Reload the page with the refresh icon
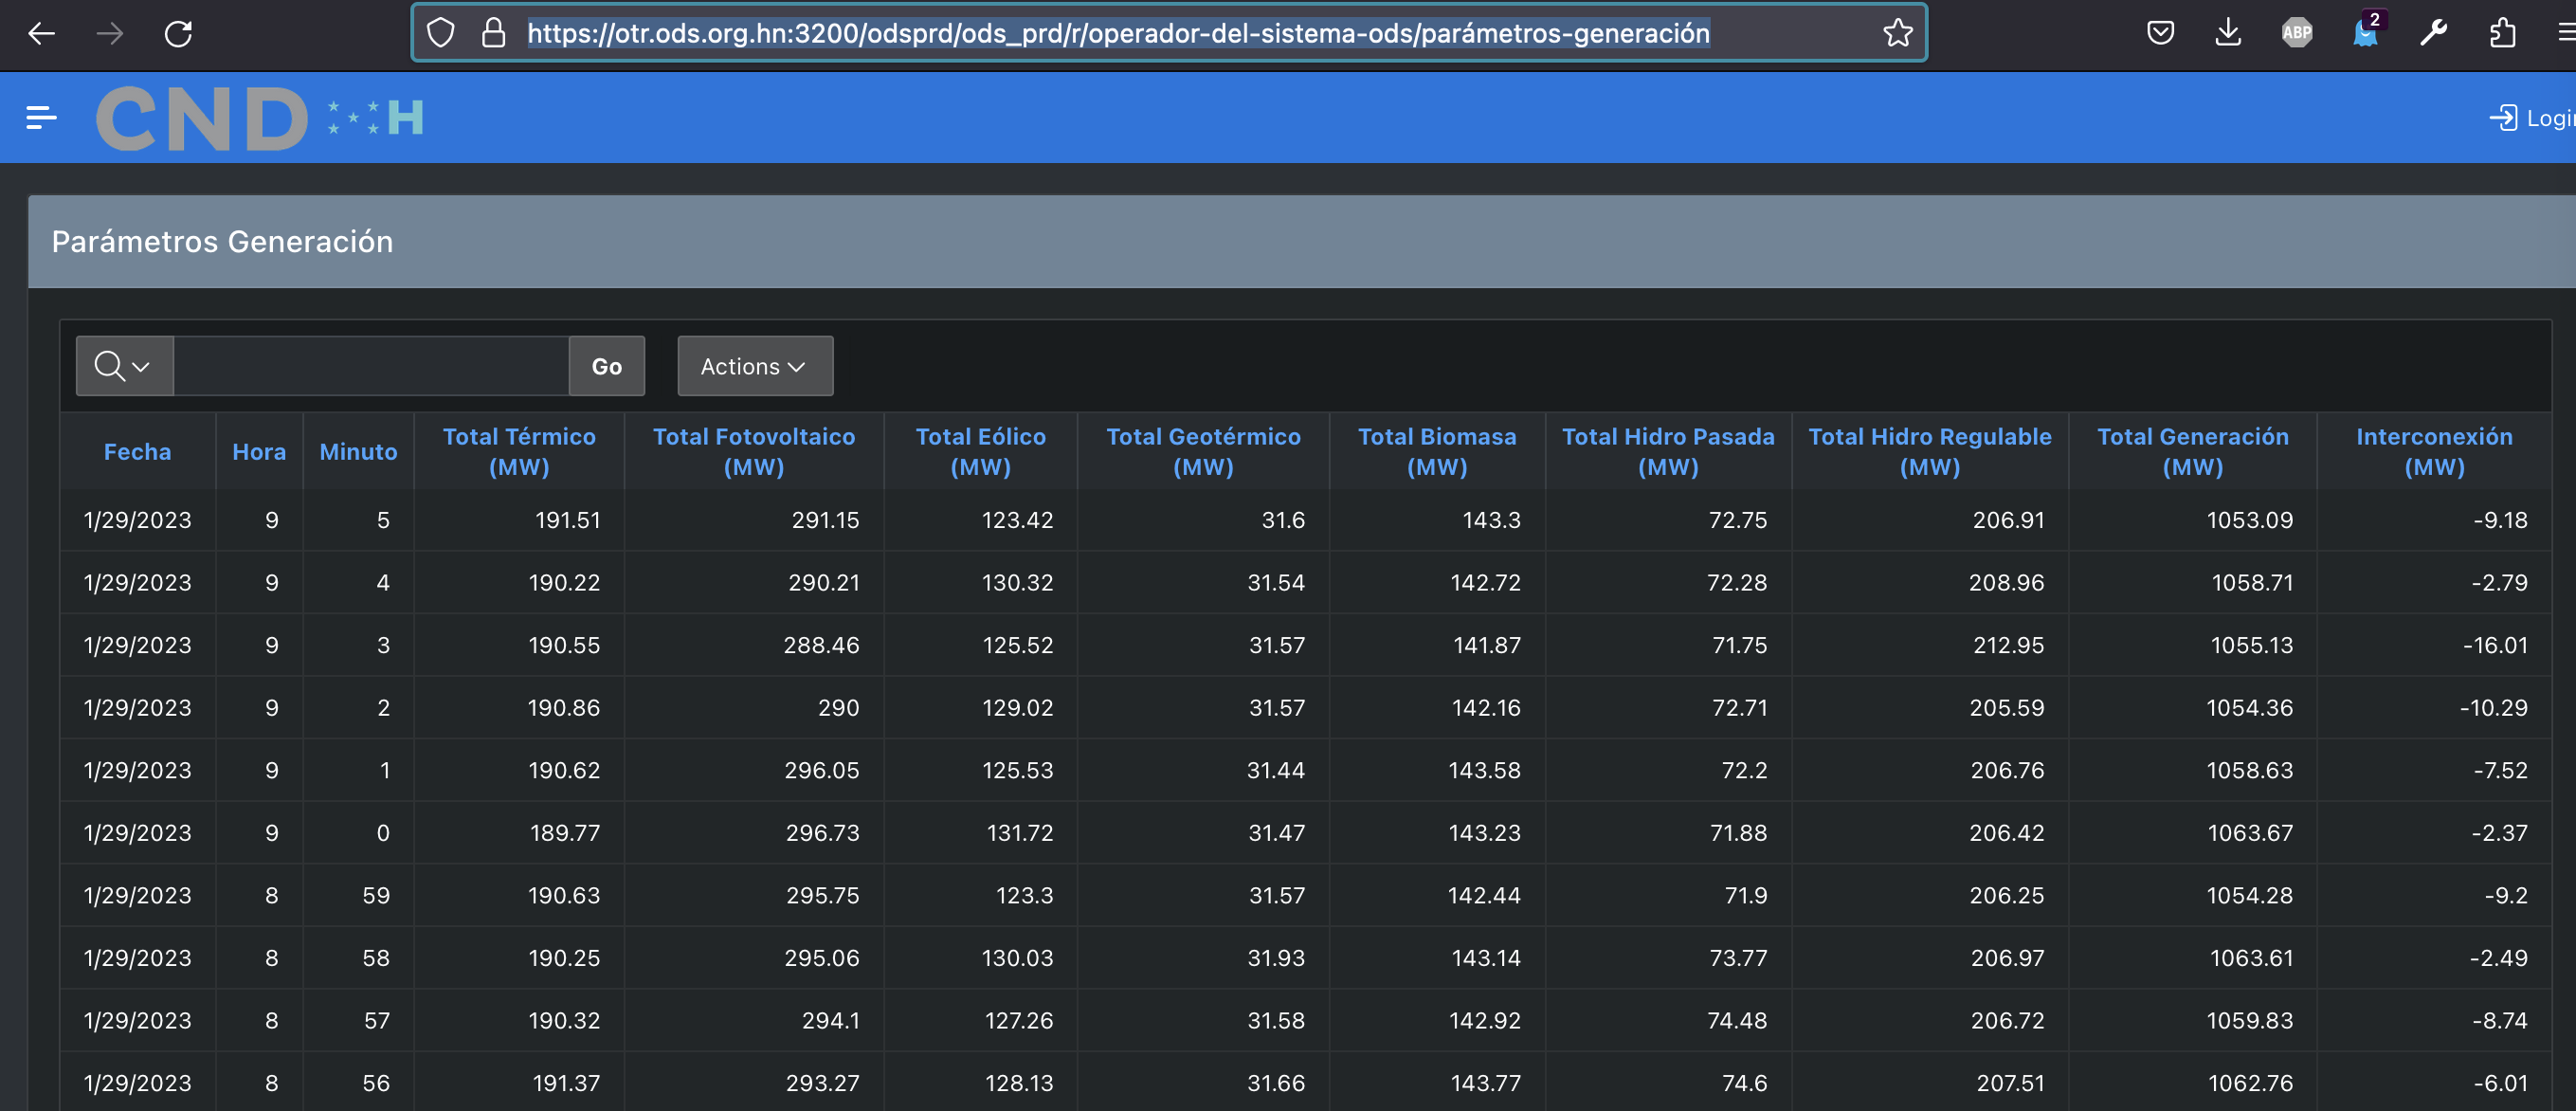The width and height of the screenshot is (2576, 1111). pyautogui.click(x=178, y=33)
